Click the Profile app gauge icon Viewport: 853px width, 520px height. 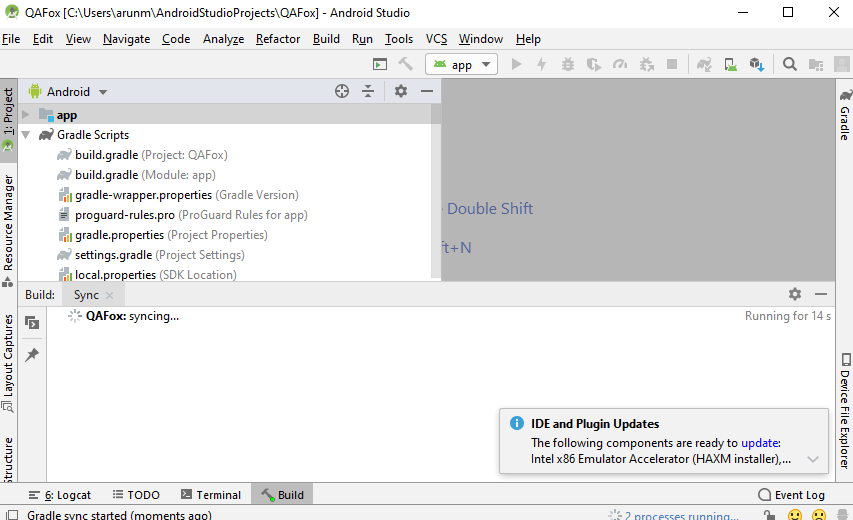pos(620,64)
